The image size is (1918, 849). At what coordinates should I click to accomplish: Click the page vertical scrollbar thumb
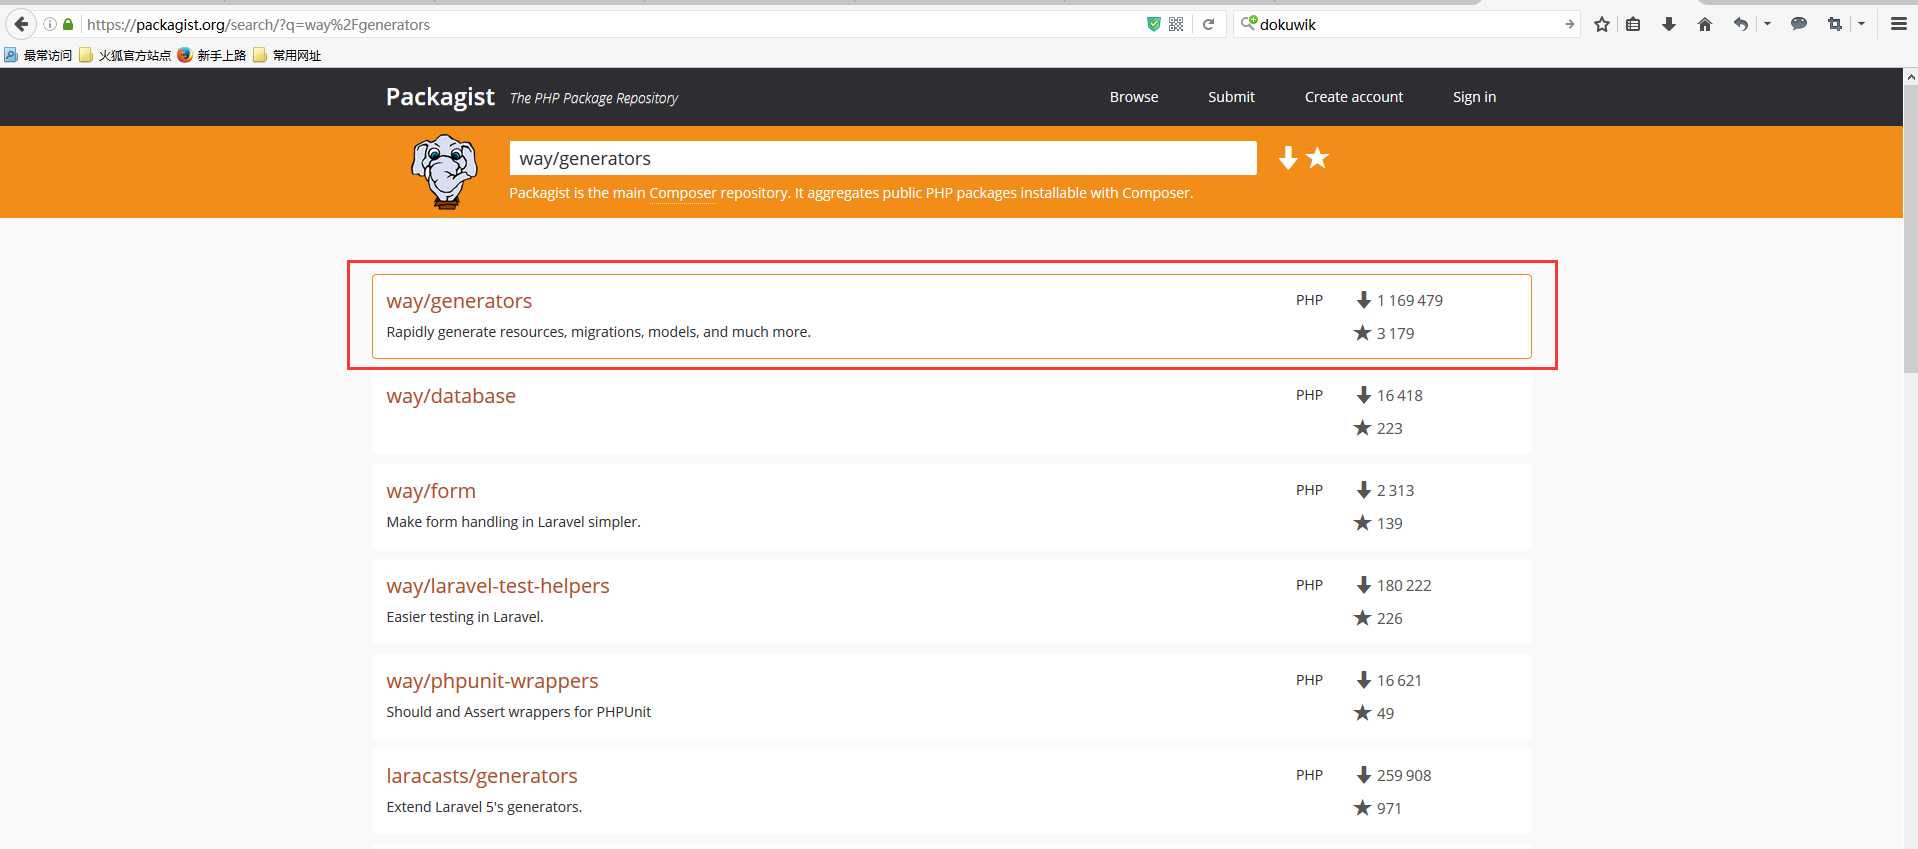[x=1910, y=230]
